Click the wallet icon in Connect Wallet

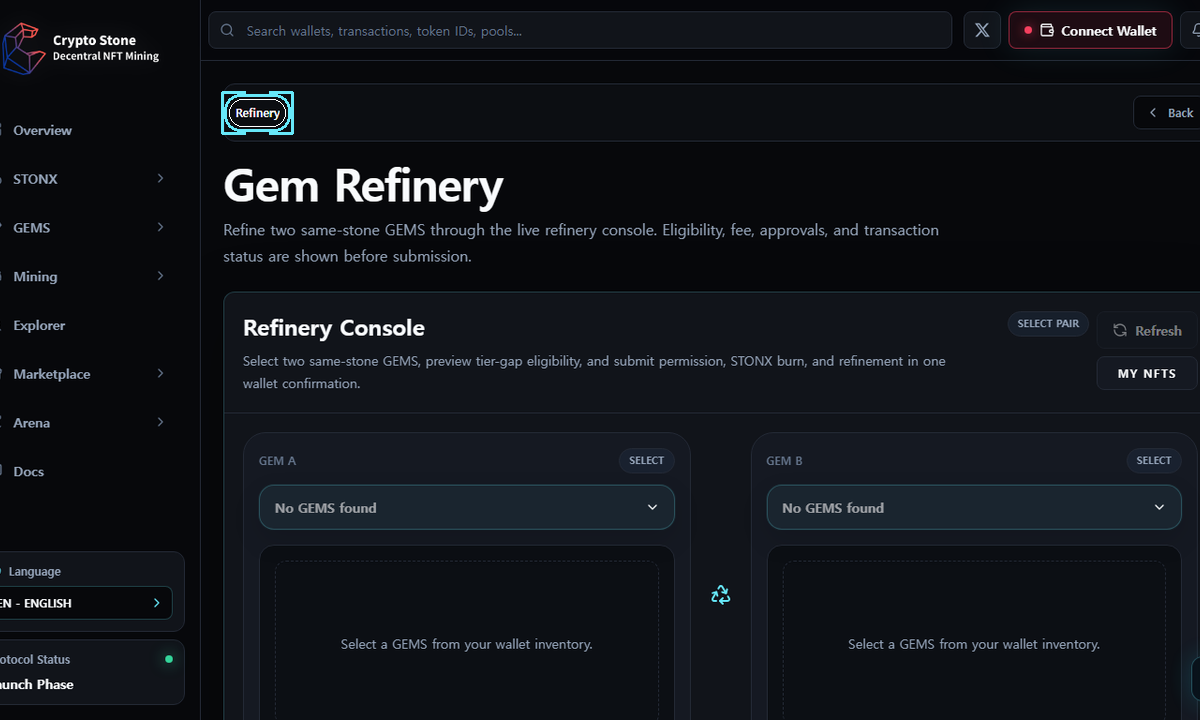(x=1047, y=31)
